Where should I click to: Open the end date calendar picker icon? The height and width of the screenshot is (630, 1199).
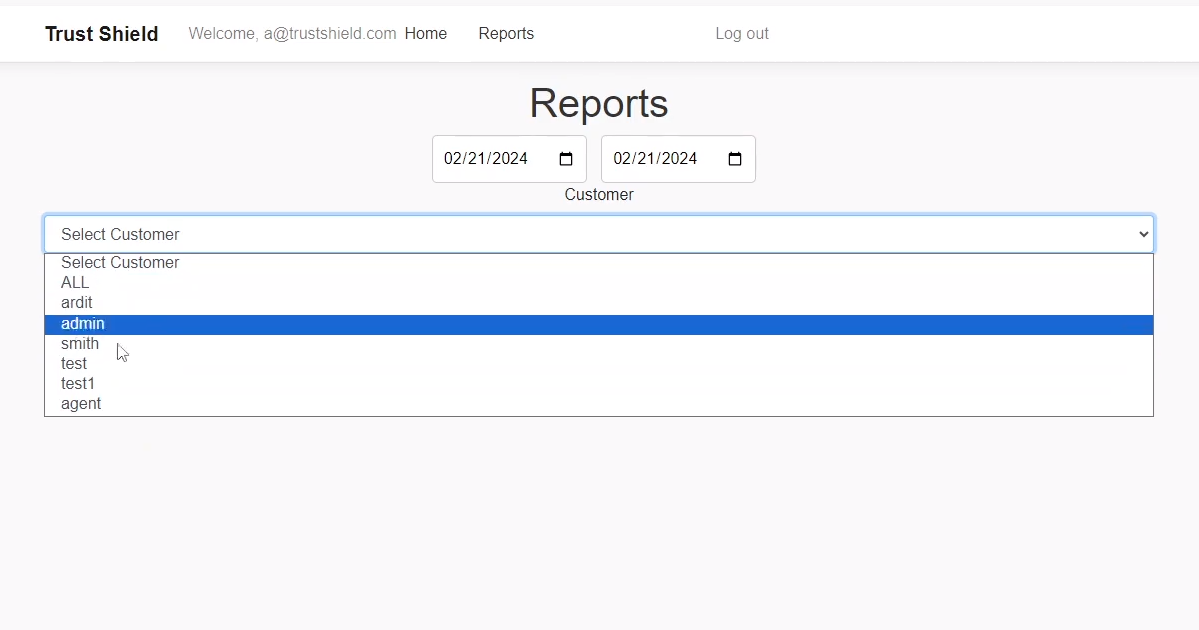coord(735,159)
